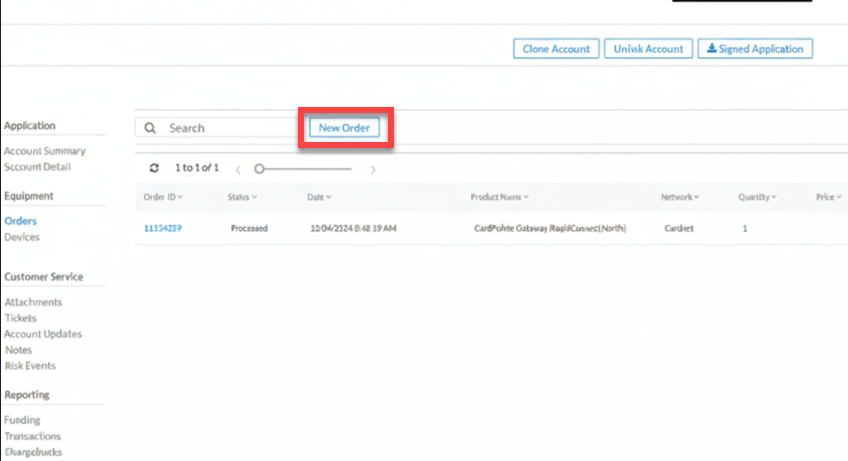Open the Status column dropdown
Viewport: 848px width, 461px height.
click(242, 197)
